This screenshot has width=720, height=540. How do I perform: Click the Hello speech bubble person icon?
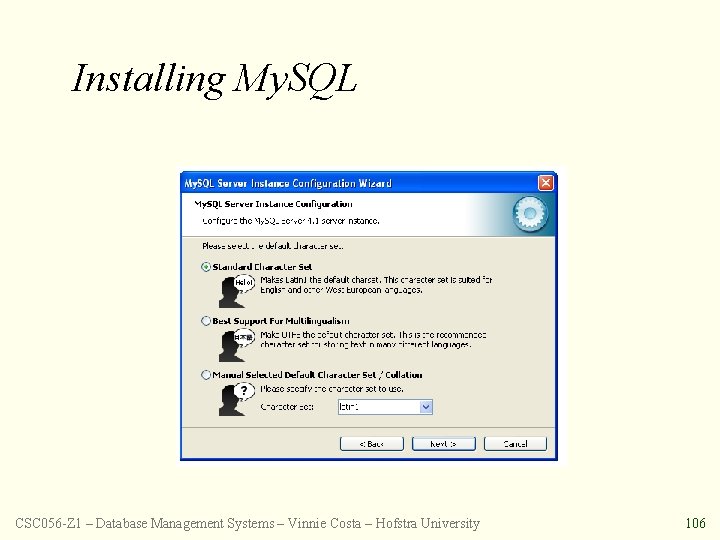(x=236, y=291)
